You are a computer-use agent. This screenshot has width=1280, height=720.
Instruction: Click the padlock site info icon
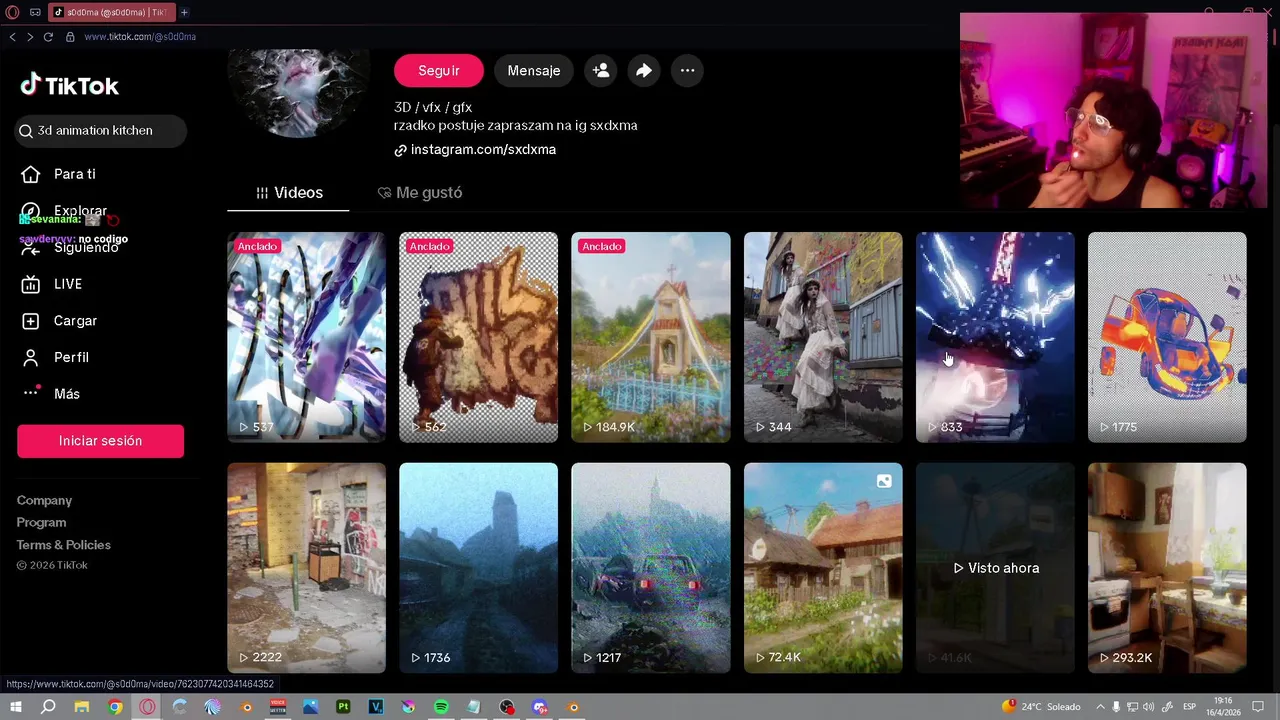click(70, 37)
